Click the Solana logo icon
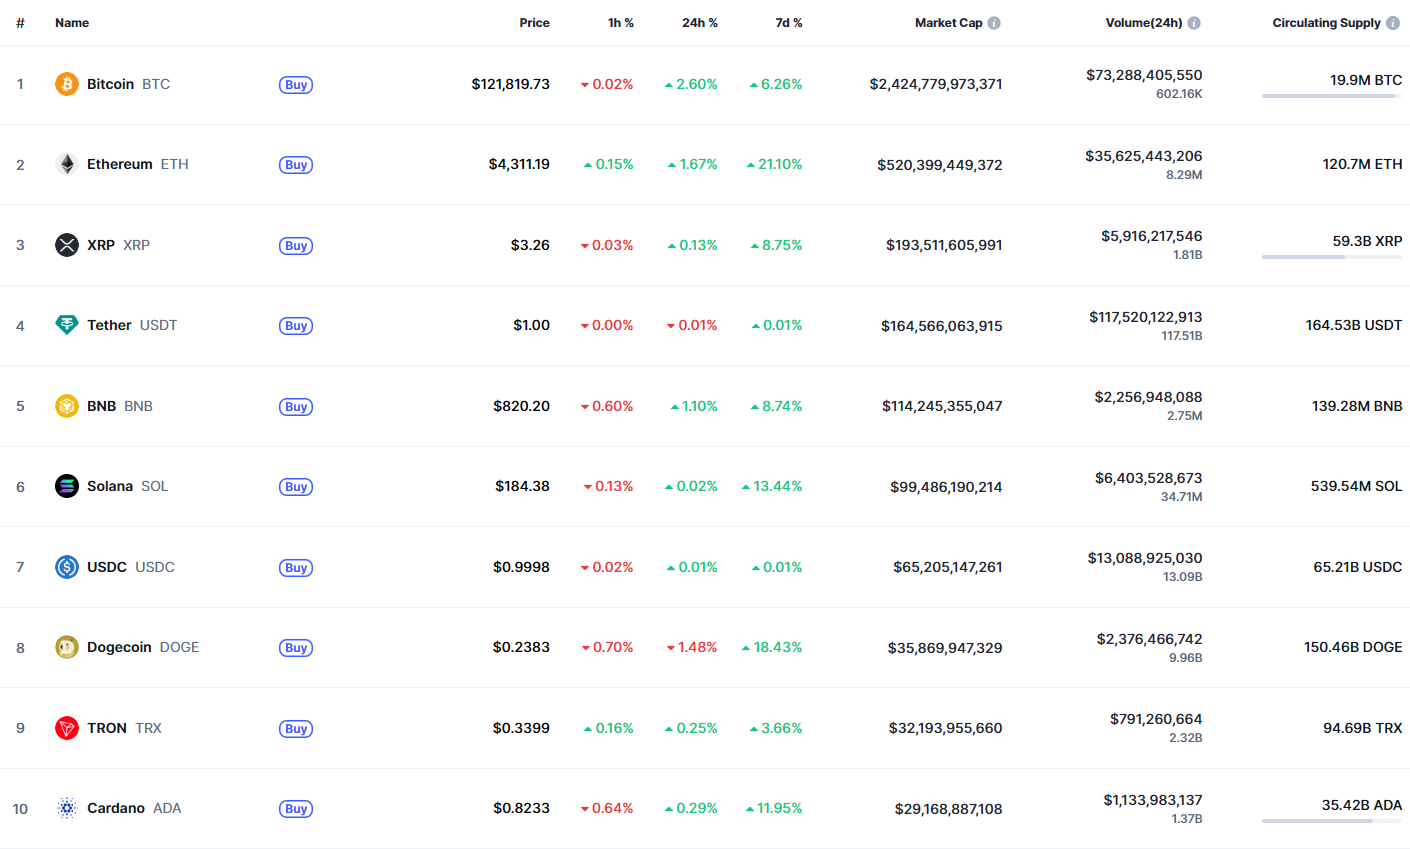The image size is (1410, 849). pos(67,486)
